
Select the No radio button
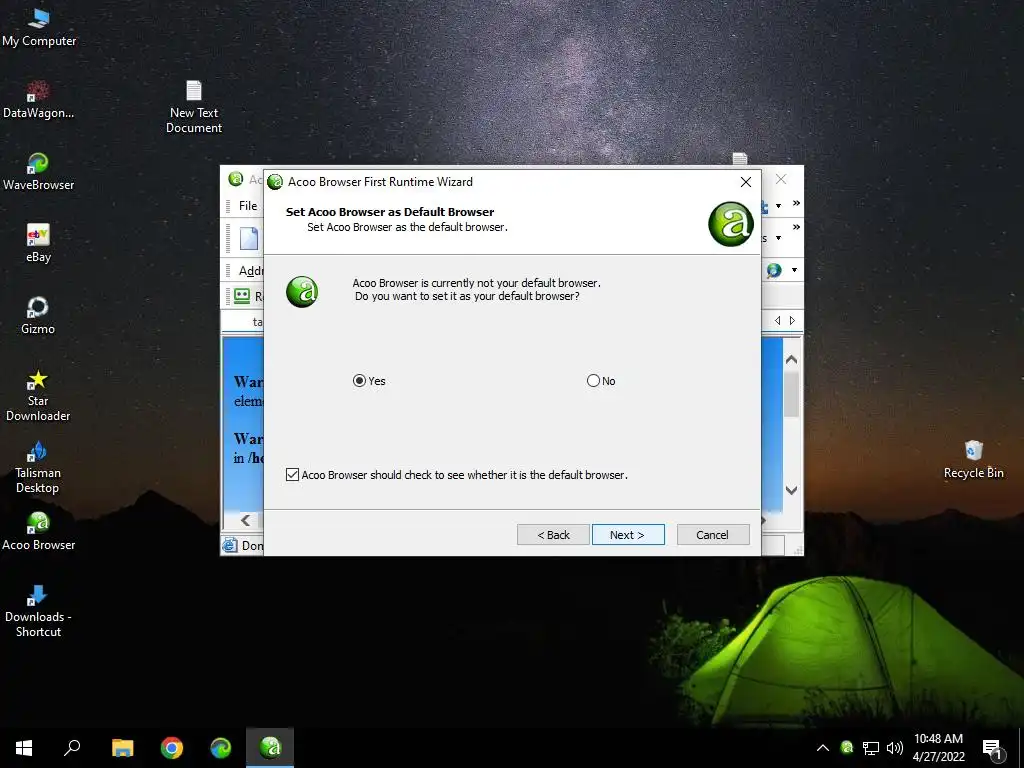[x=593, y=381]
